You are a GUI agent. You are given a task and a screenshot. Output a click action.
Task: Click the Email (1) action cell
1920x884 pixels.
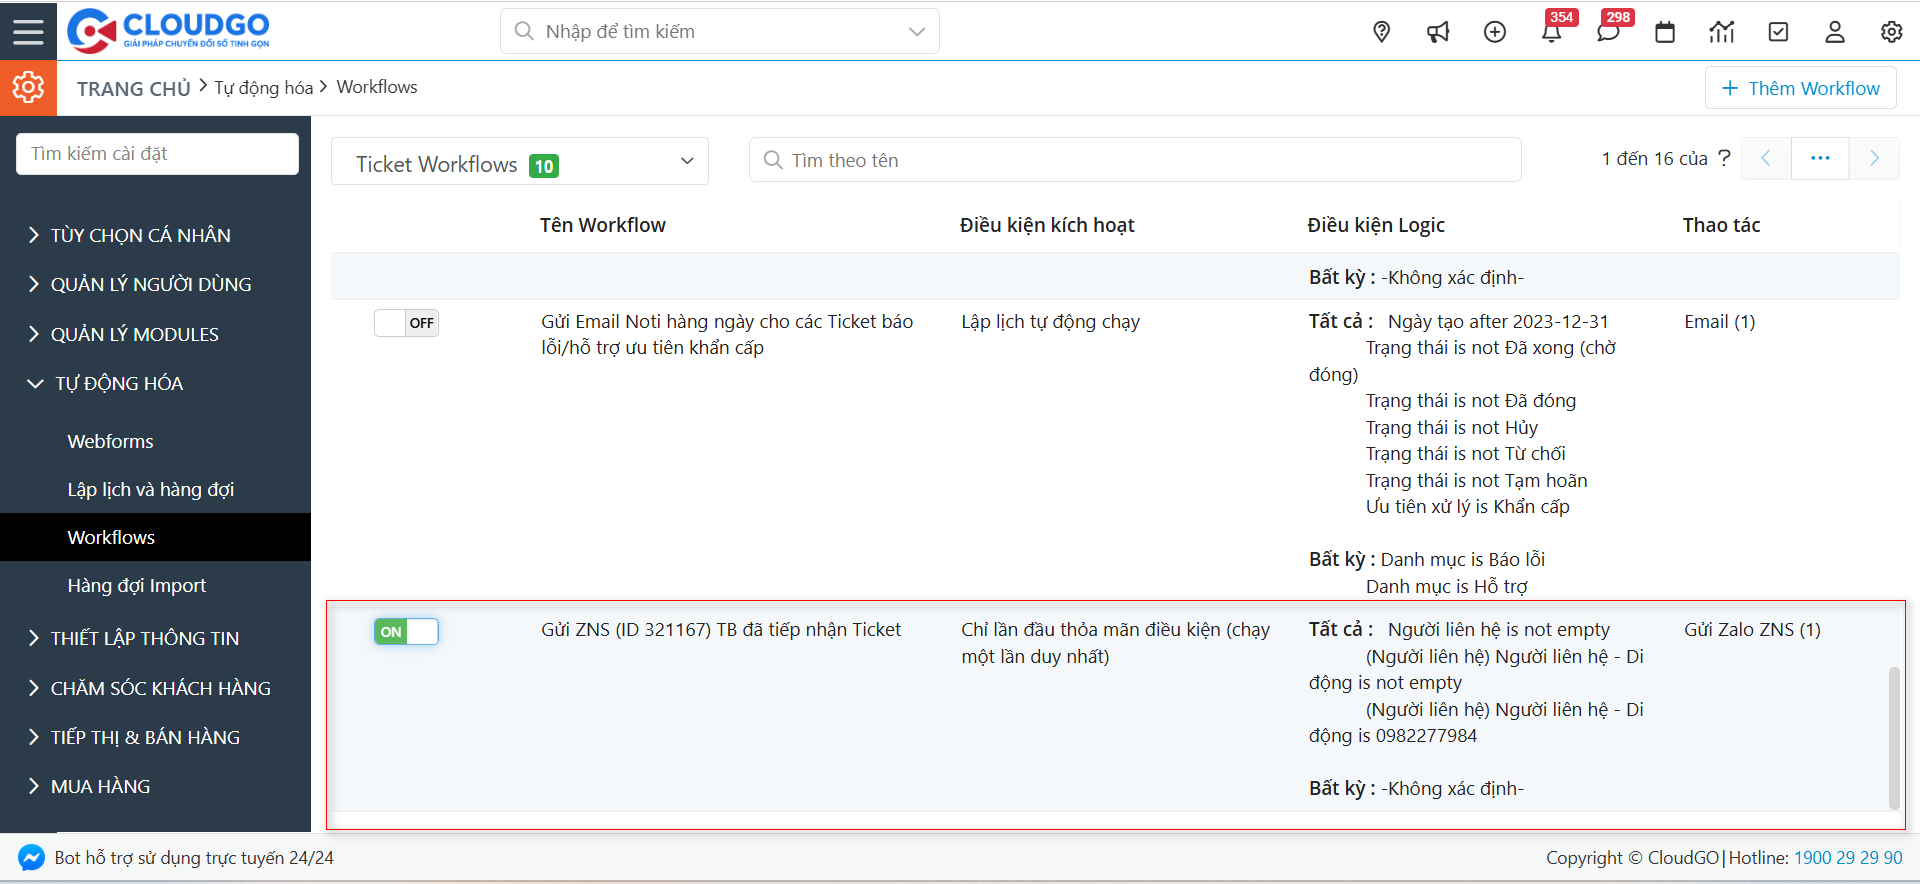[x=1720, y=322]
